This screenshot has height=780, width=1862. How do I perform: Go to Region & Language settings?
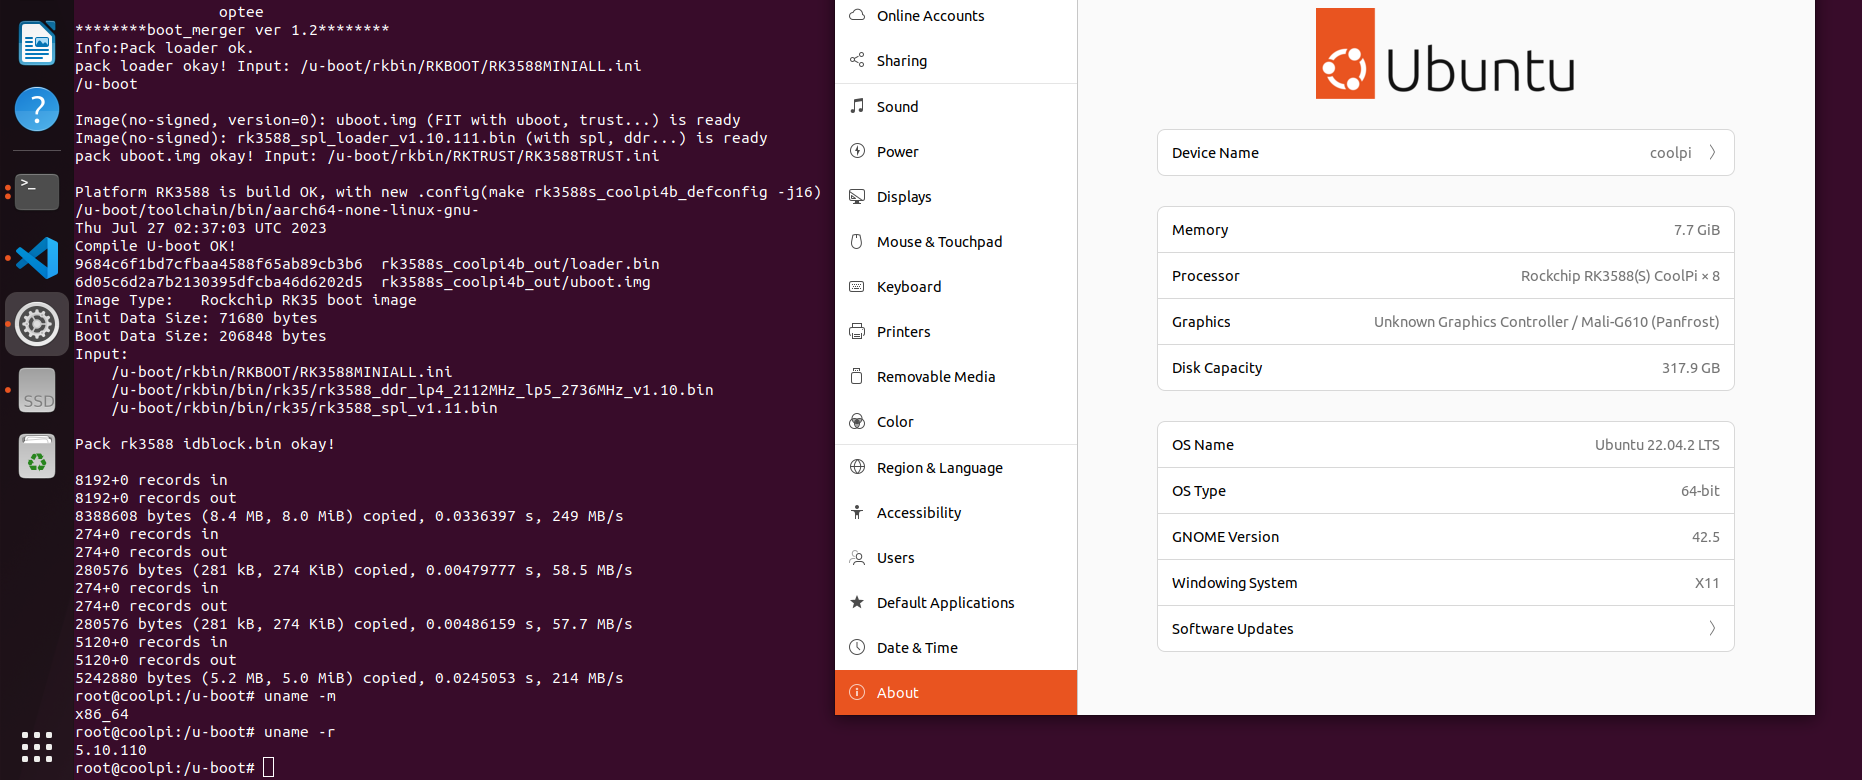tap(956, 467)
